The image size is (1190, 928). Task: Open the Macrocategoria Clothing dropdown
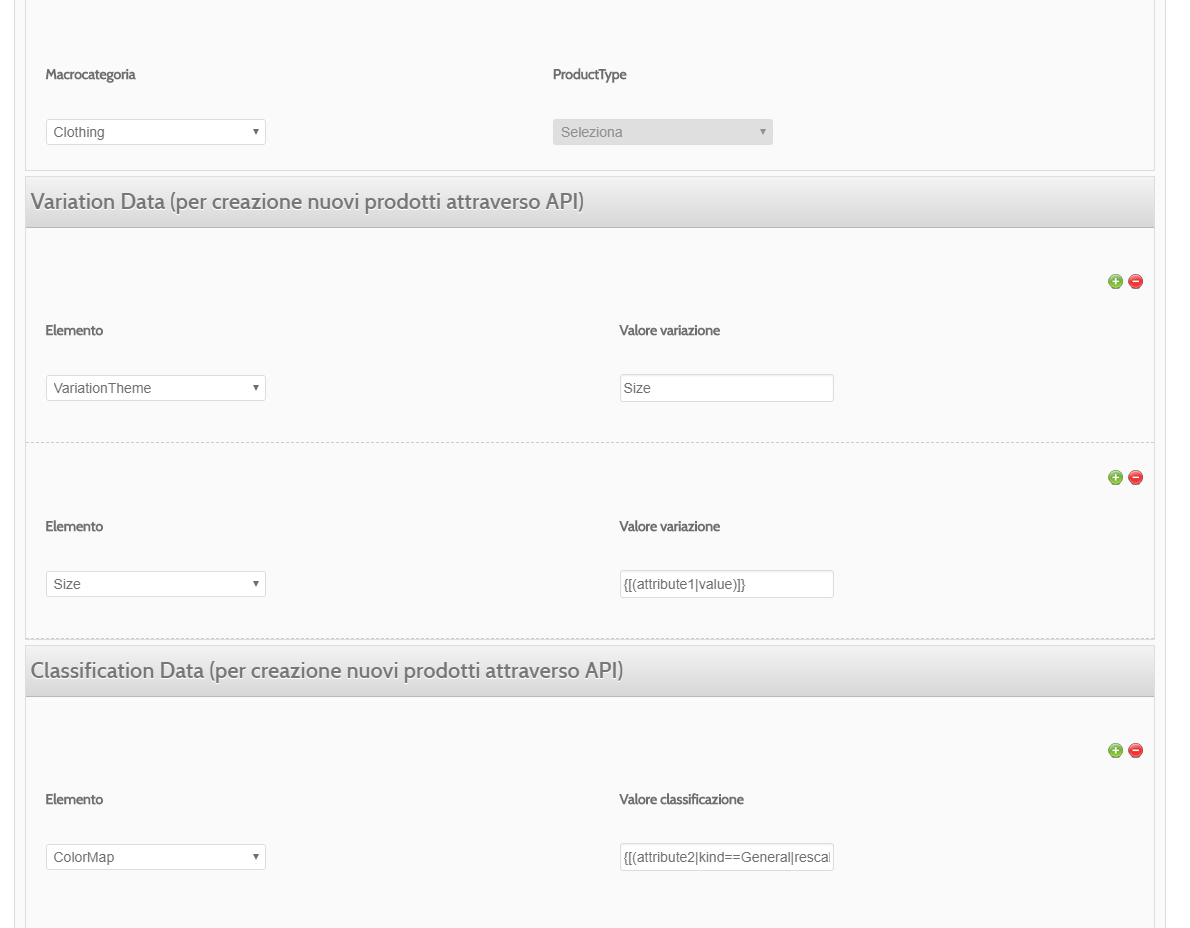(x=156, y=132)
